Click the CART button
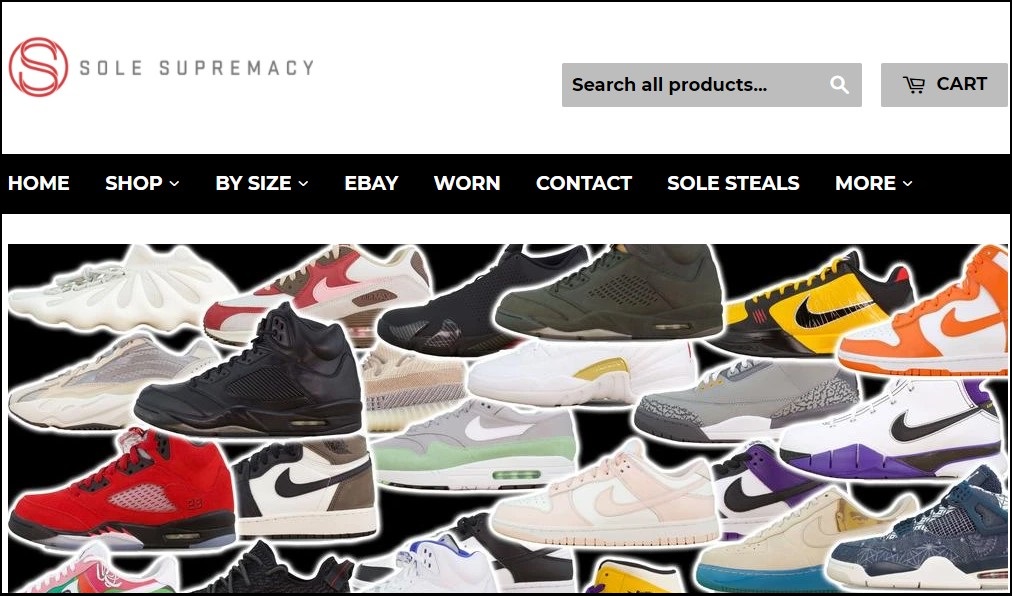The image size is (1012, 596). pos(944,85)
